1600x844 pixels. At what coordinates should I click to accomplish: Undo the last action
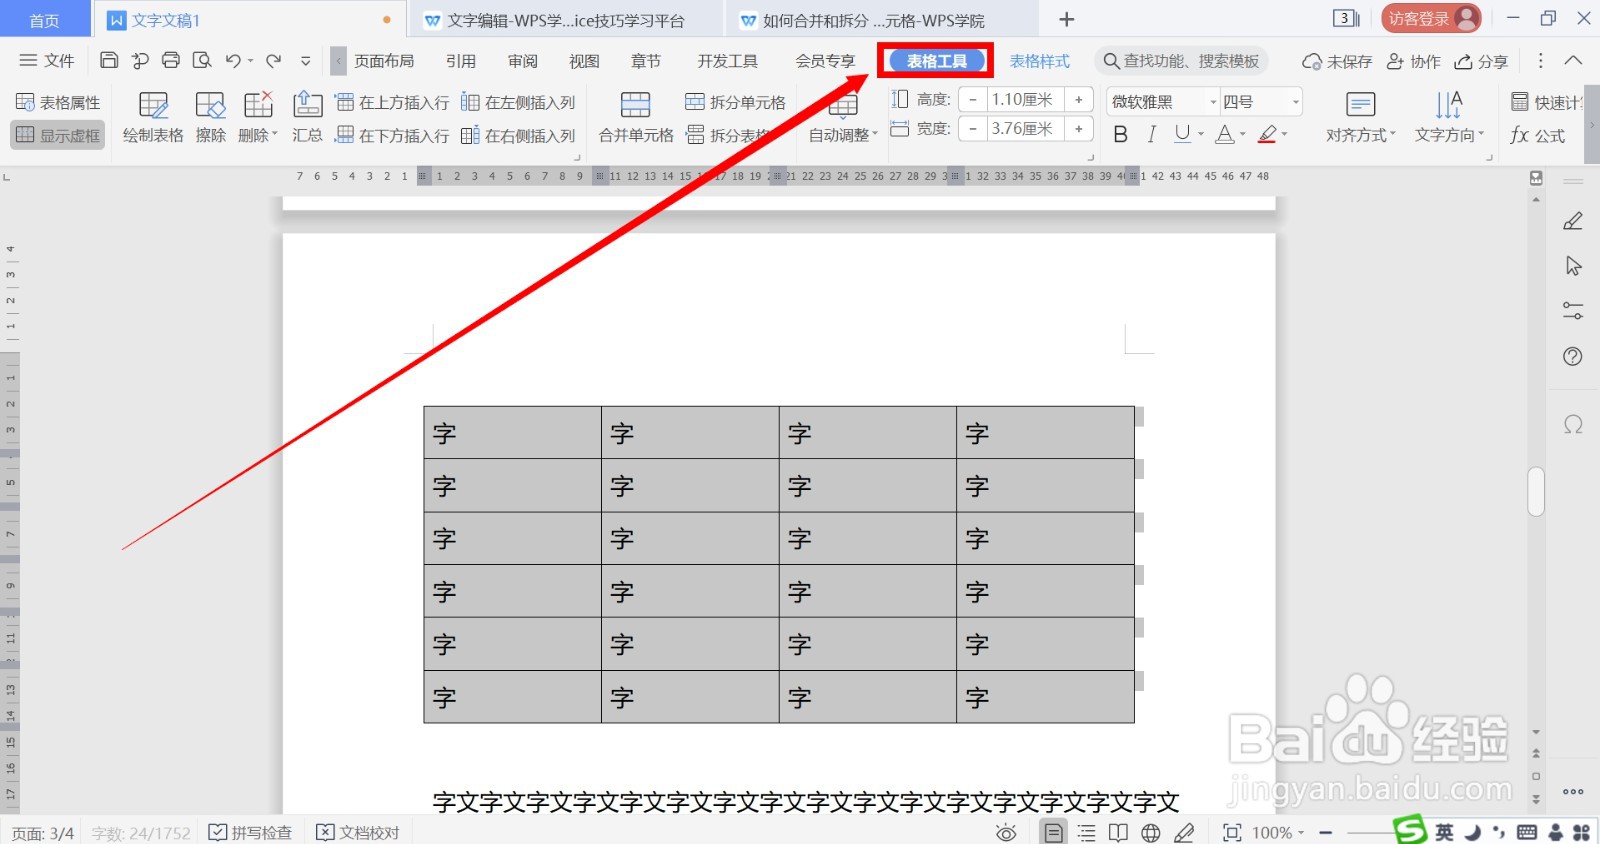point(233,61)
